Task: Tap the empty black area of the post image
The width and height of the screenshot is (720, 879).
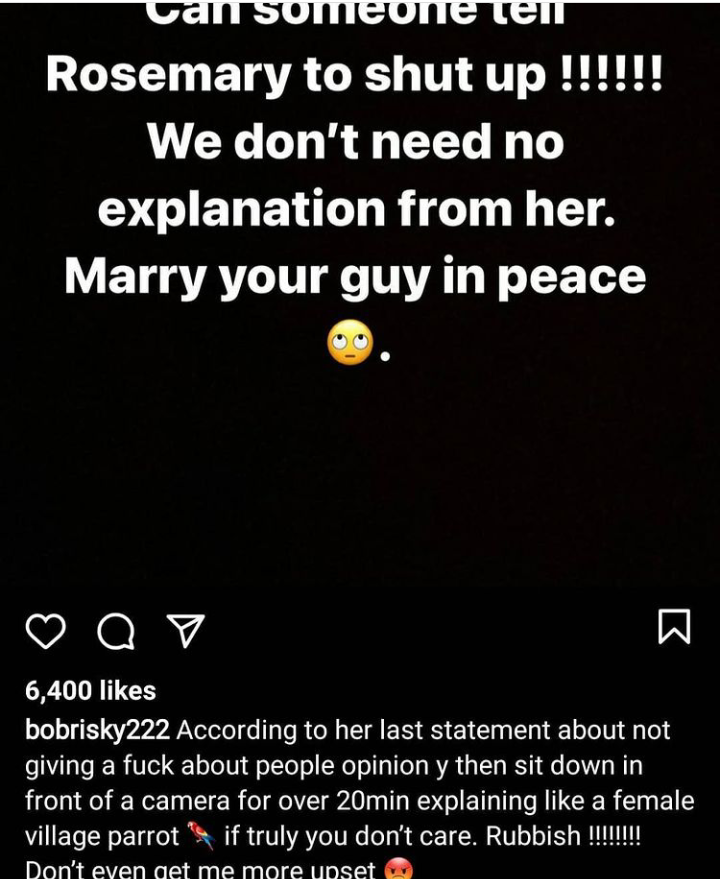Action: pyautogui.click(x=359, y=476)
